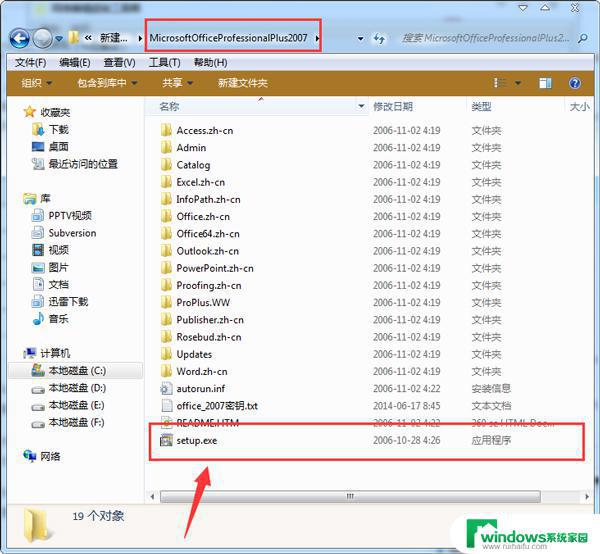This screenshot has height=554, width=600.
Task: Select 收藏夹 in navigation pane
Action: (x=55, y=112)
